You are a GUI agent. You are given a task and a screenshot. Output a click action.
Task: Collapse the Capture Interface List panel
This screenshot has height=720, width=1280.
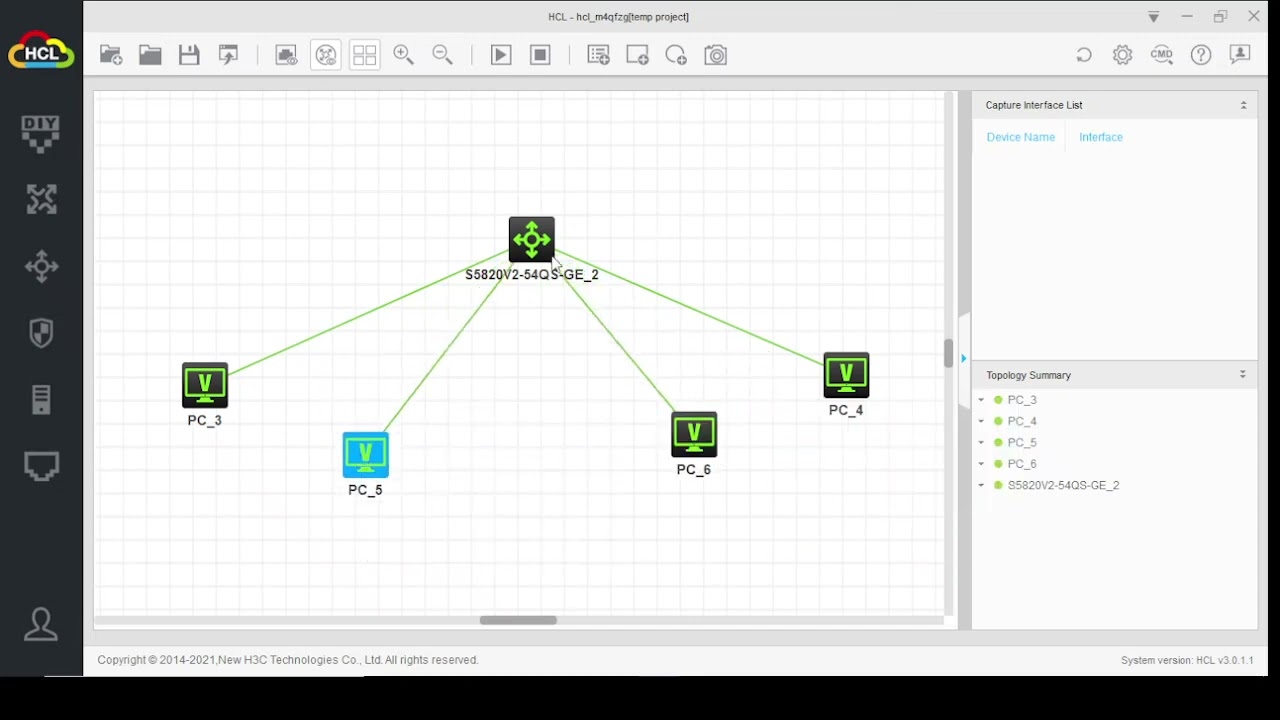tap(1243, 105)
